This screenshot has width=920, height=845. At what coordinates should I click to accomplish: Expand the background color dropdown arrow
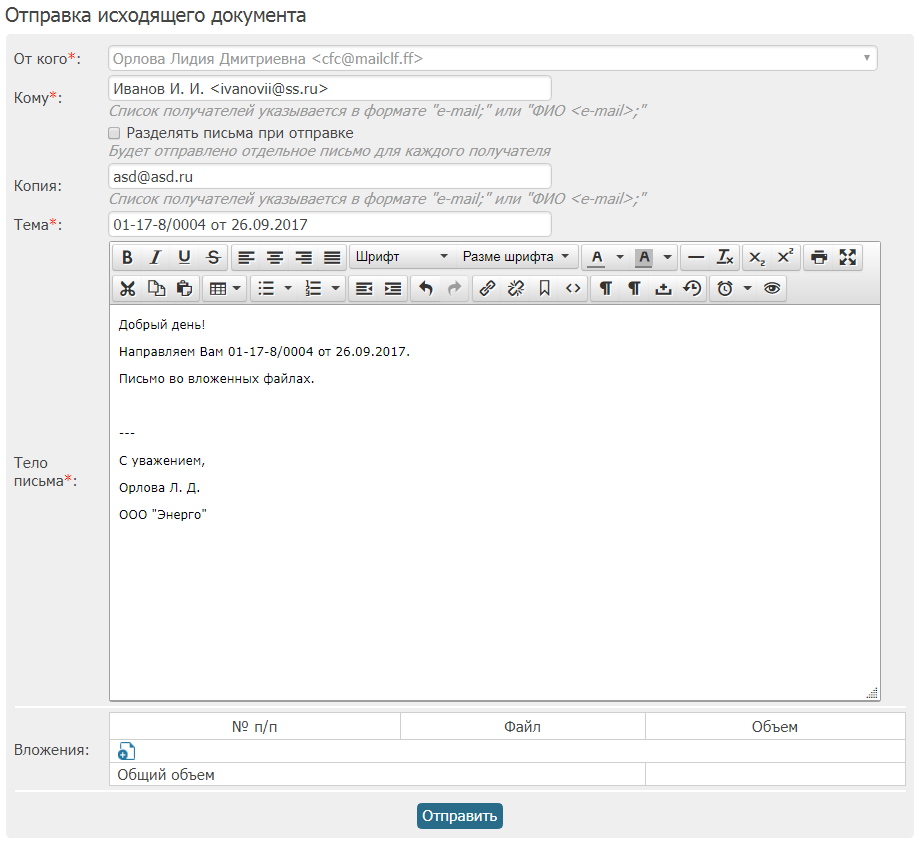(667, 257)
